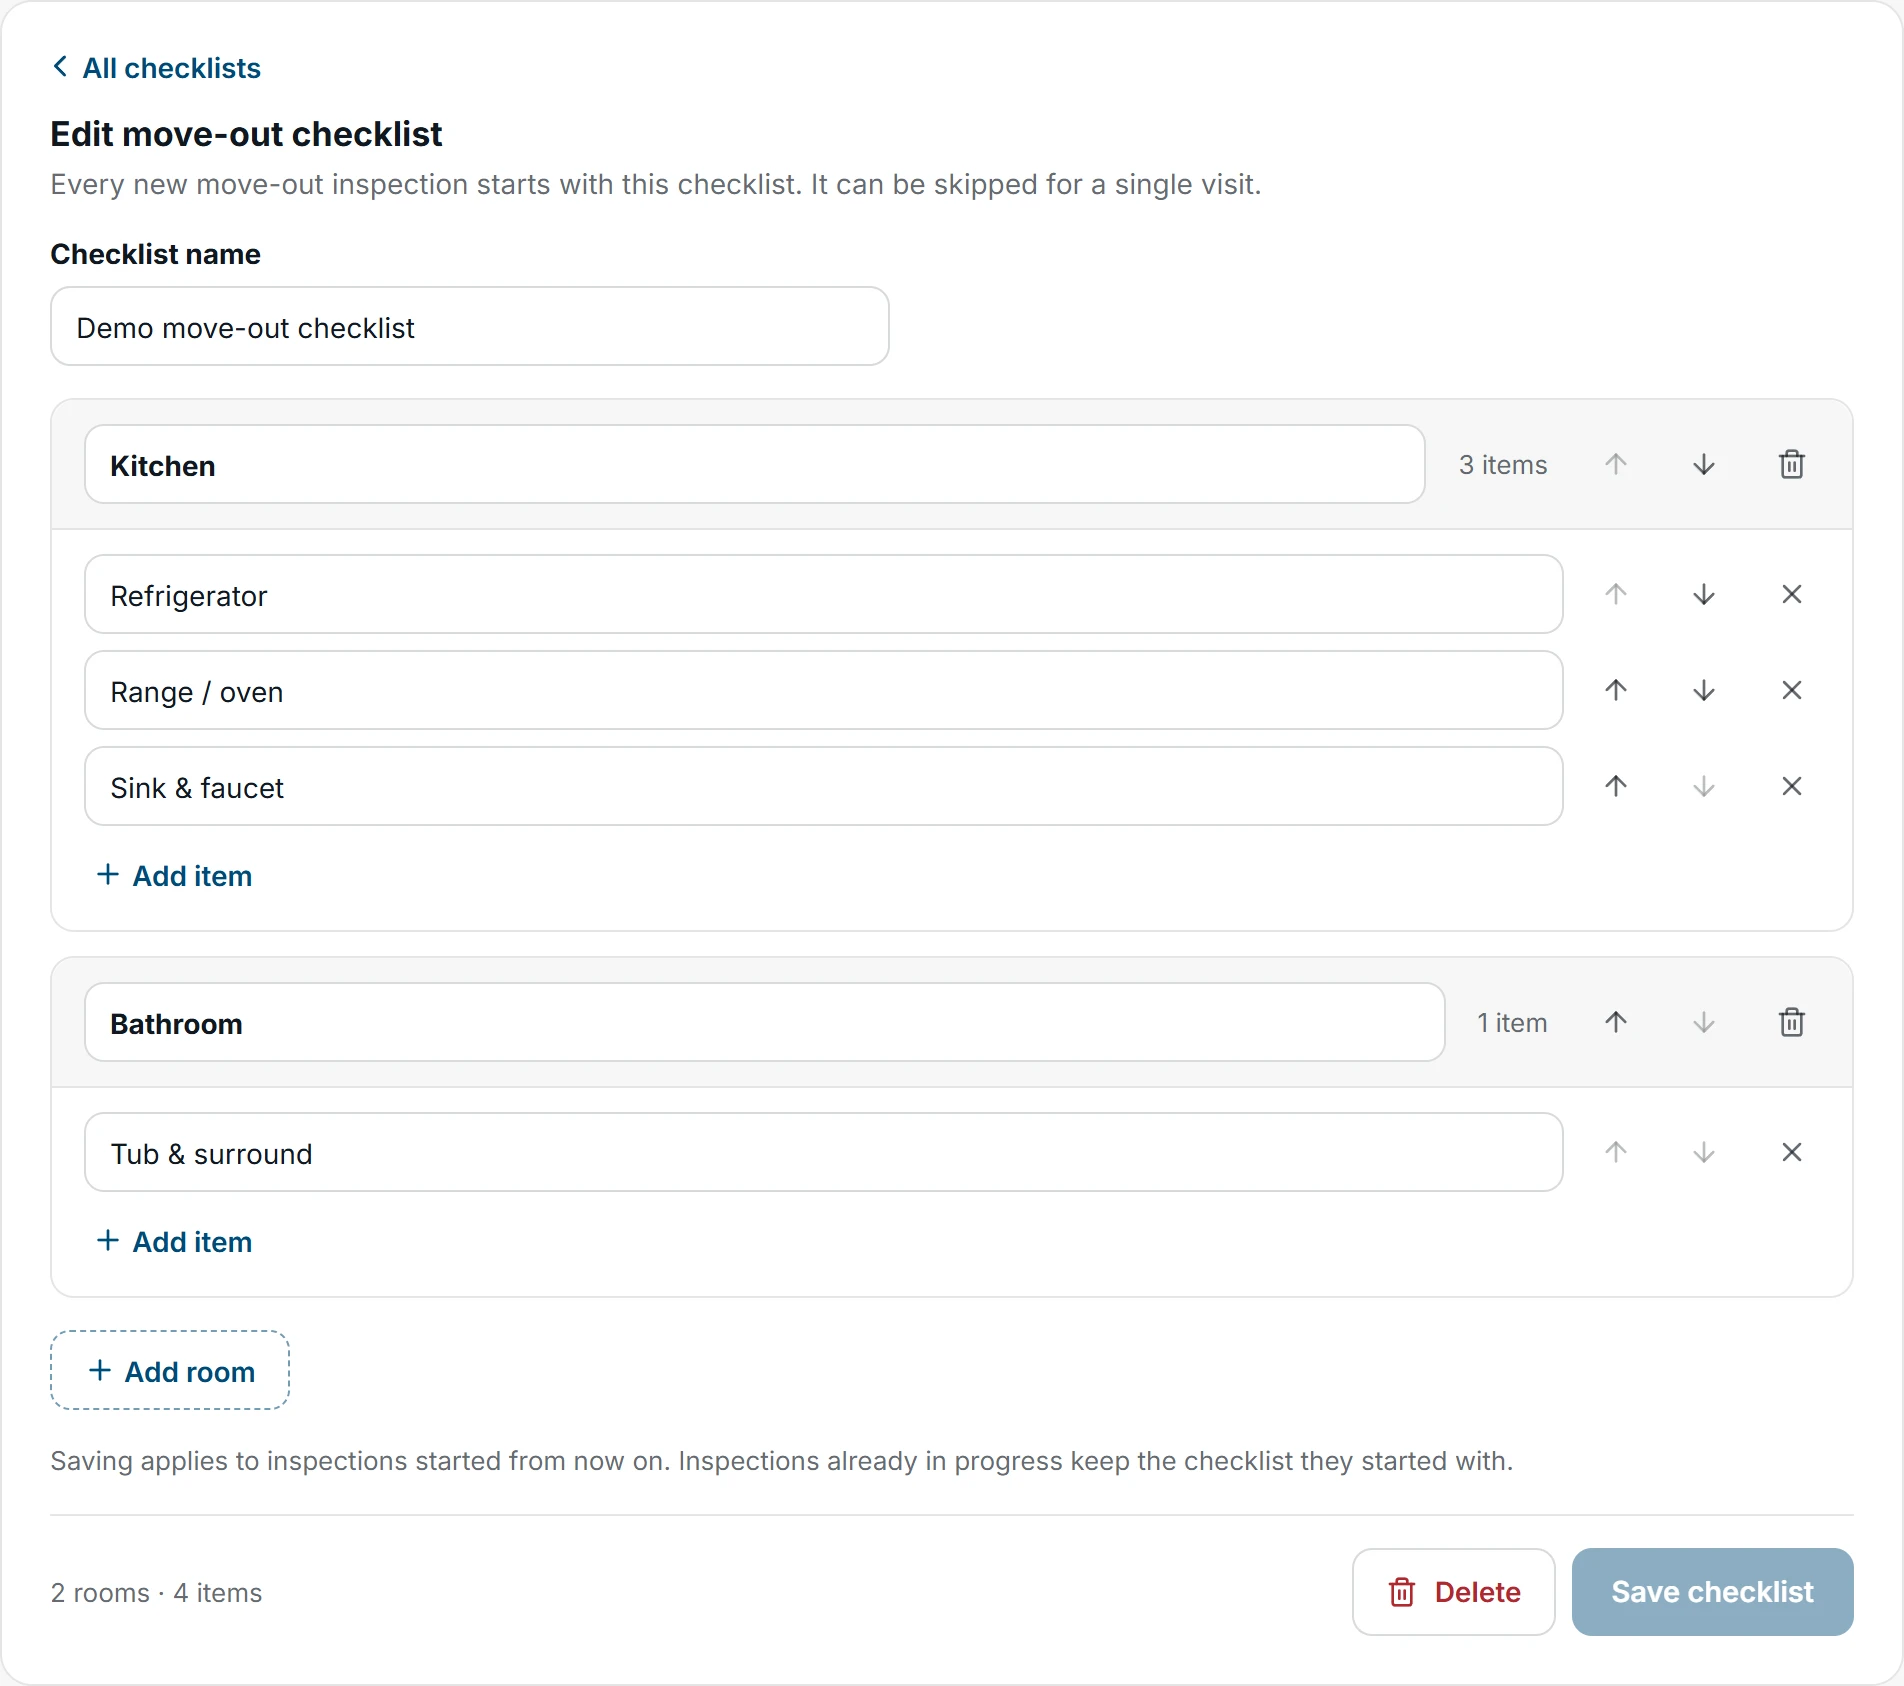Viewport: 1904px width, 1686px height.
Task: Click the 'Edit move-out checklist' heading
Action: [x=246, y=134]
